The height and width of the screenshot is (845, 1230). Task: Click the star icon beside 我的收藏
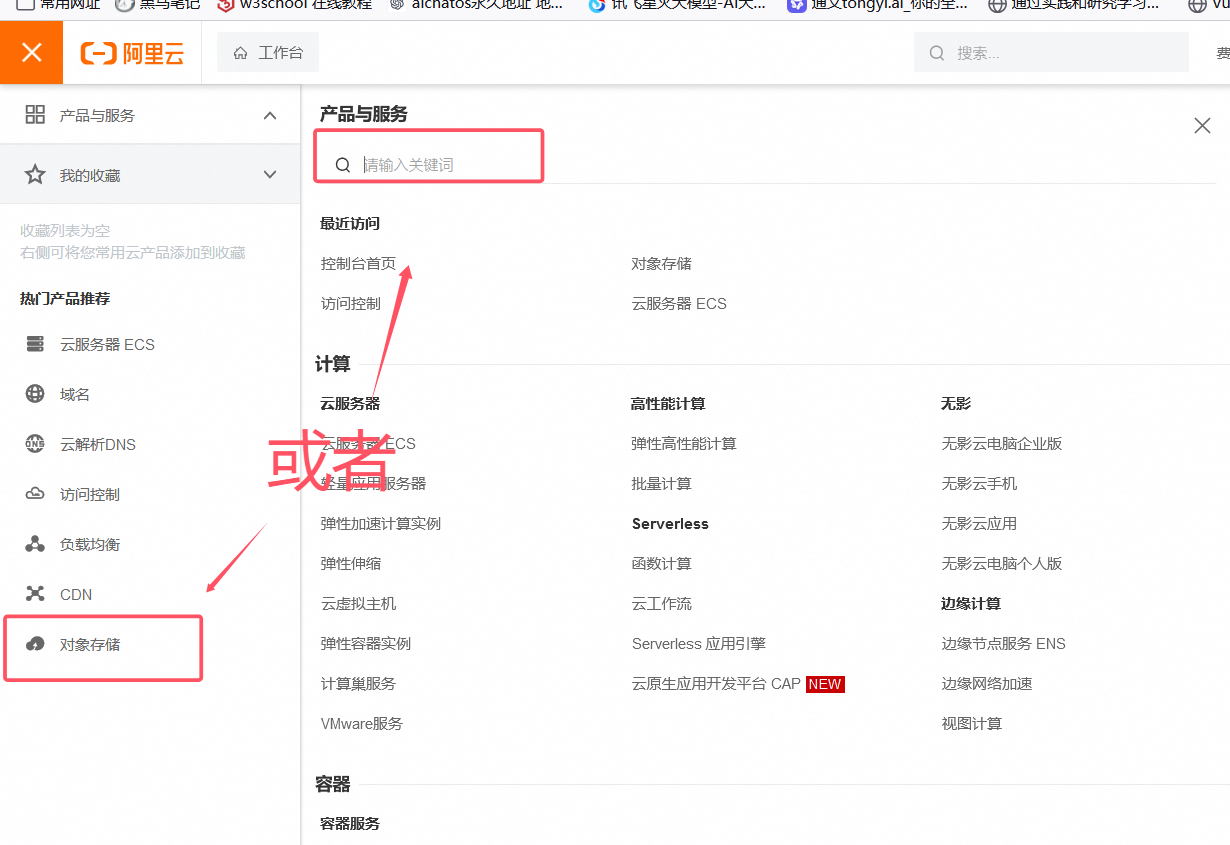pos(35,175)
